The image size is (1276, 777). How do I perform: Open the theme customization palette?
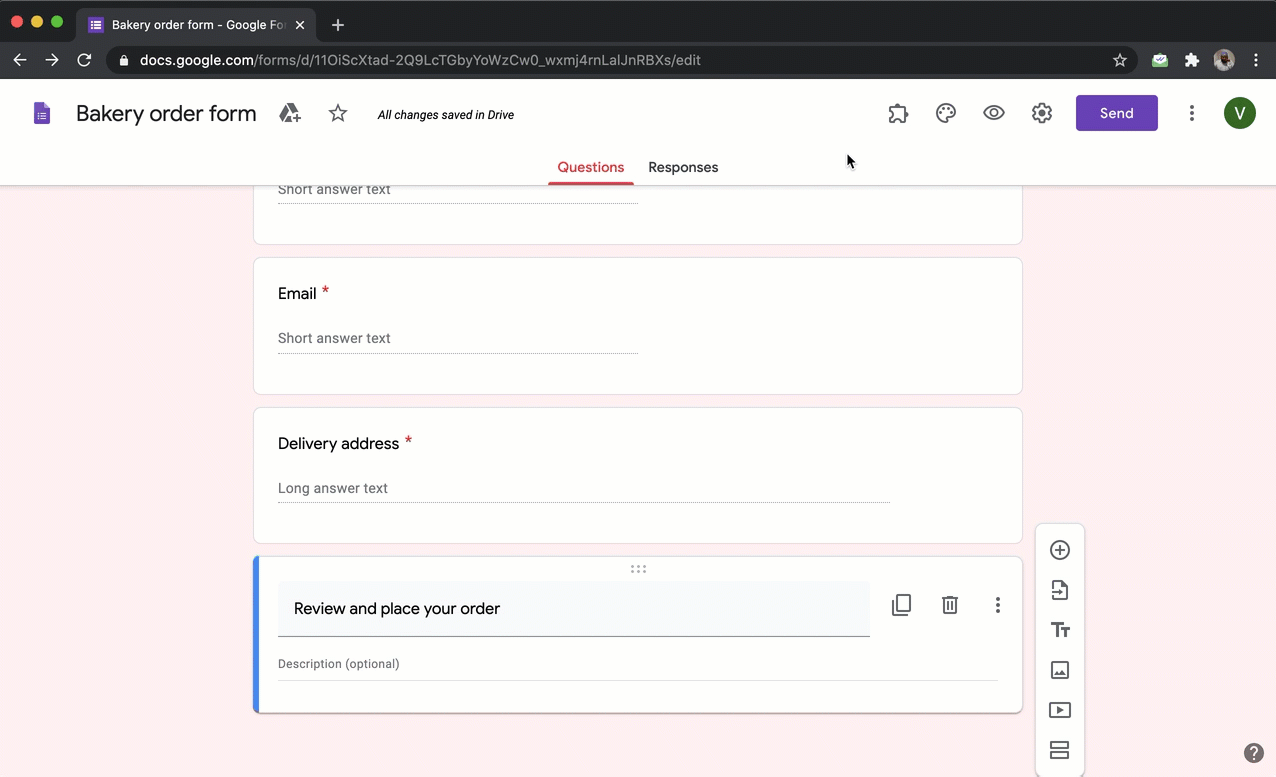pyautogui.click(x=945, y=113)
